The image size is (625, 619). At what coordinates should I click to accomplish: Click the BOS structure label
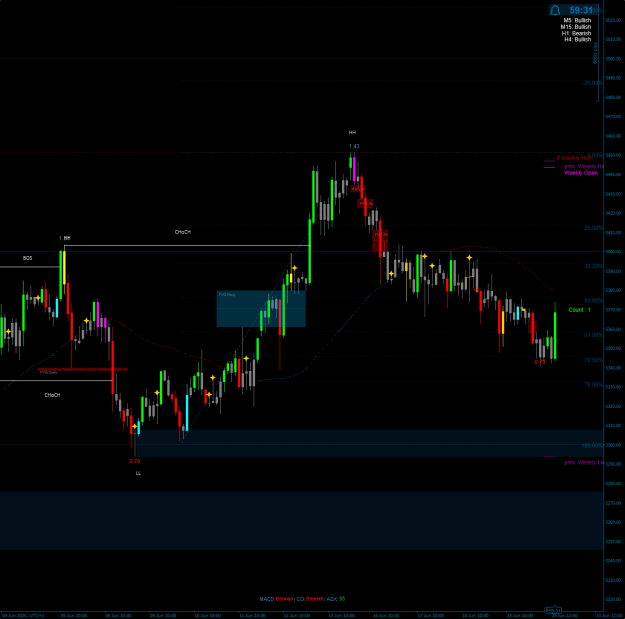click(28, 258)
